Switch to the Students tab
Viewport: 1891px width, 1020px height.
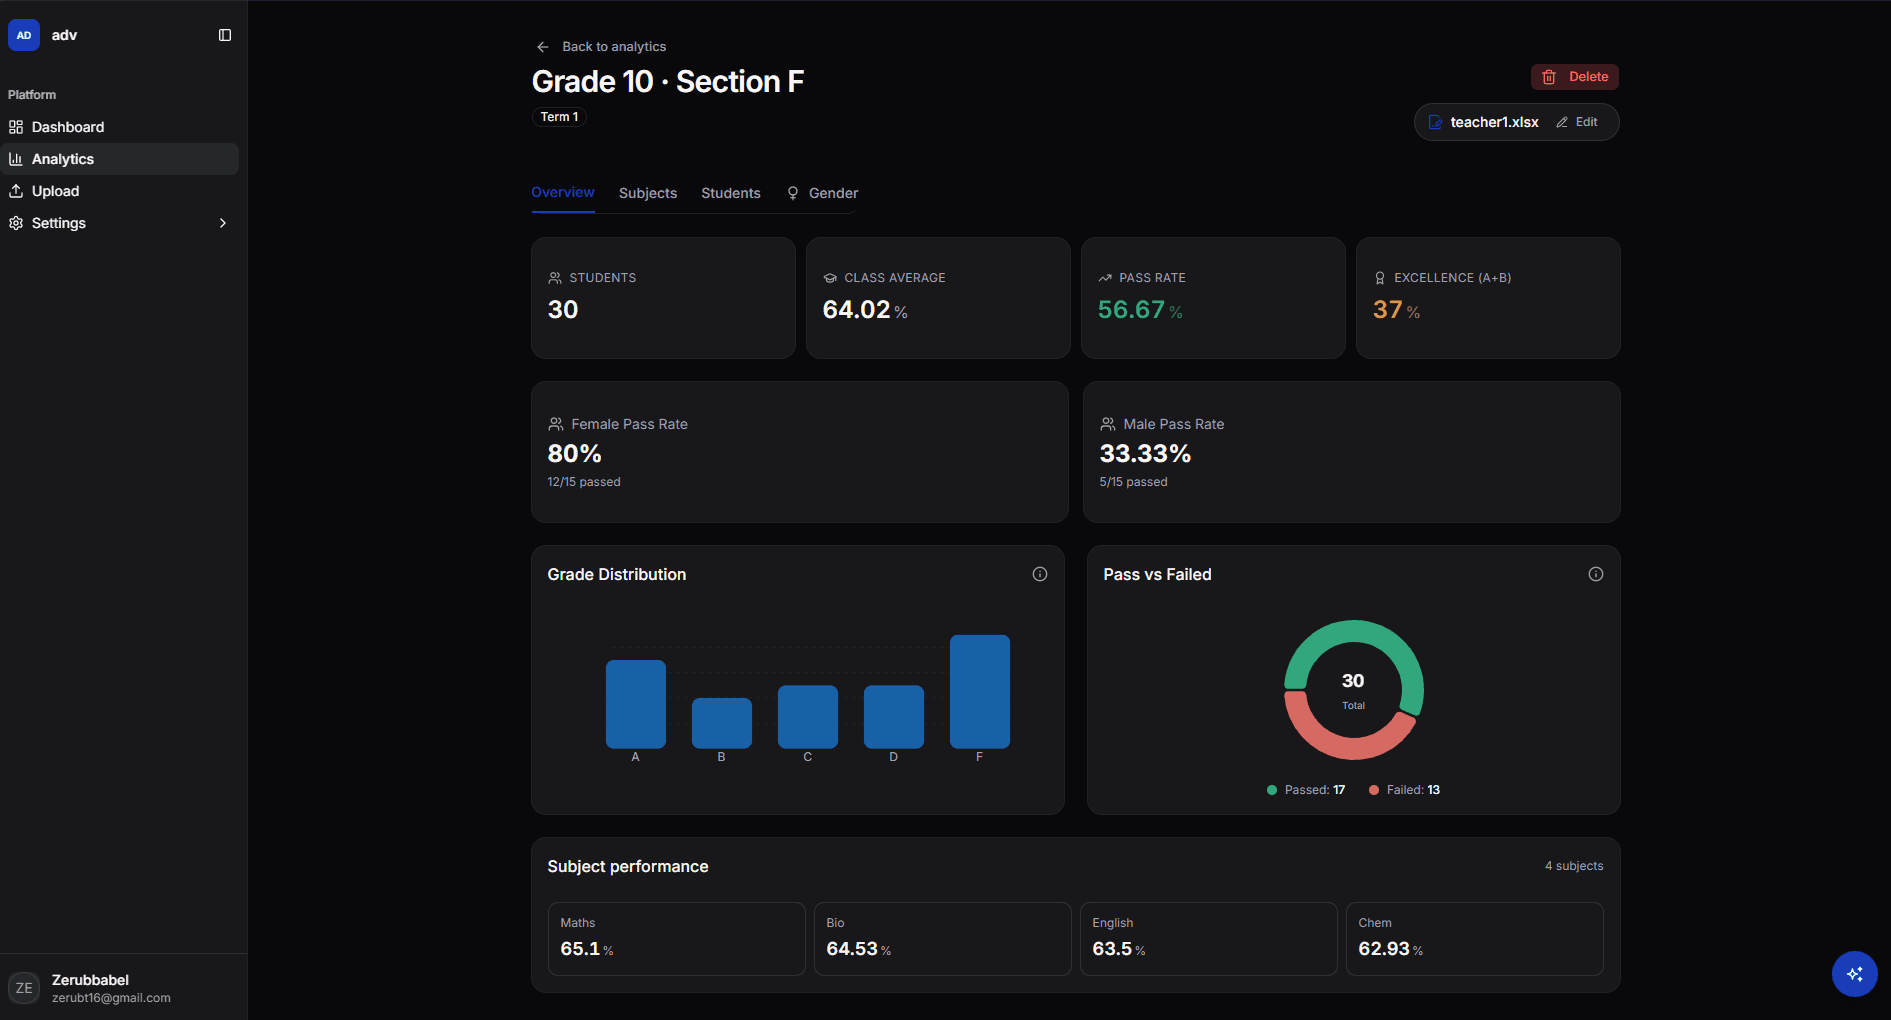click(731, 193)
